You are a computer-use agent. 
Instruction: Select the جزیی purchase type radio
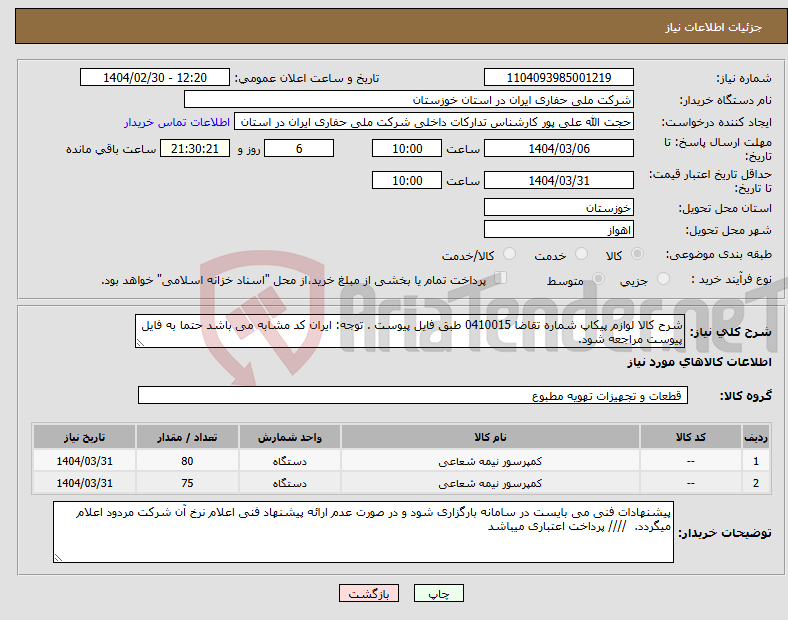[x=663, y=279]
